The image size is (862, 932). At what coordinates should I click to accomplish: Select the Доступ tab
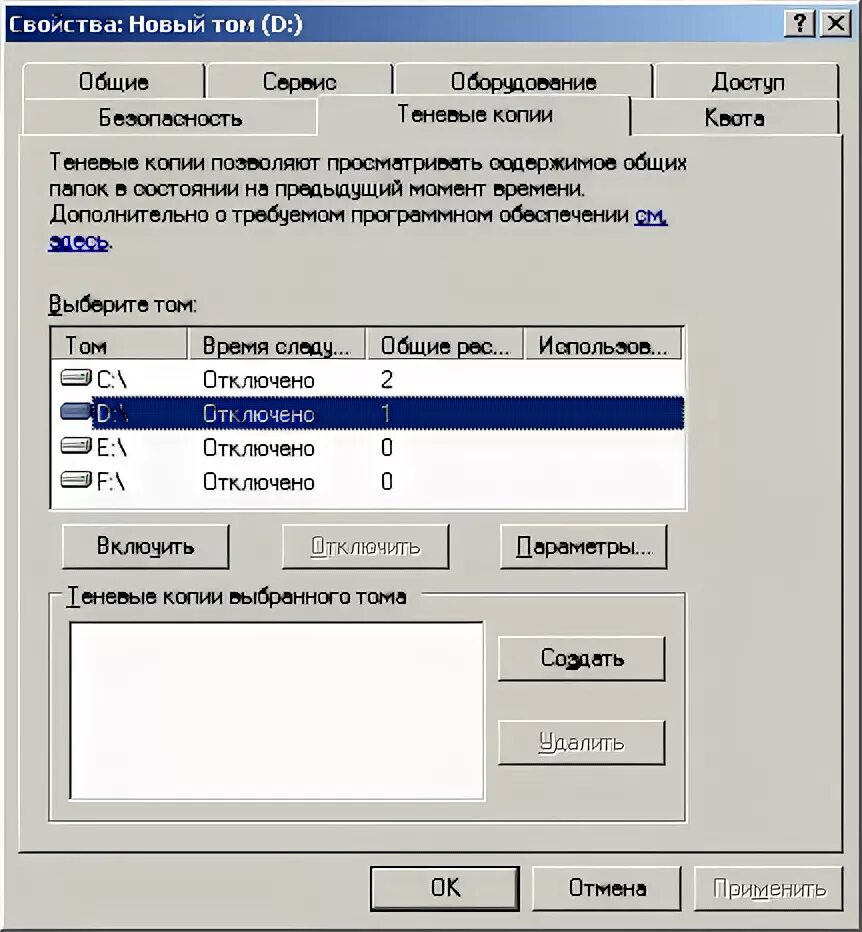pyautogui.click(x=747, y=81)
